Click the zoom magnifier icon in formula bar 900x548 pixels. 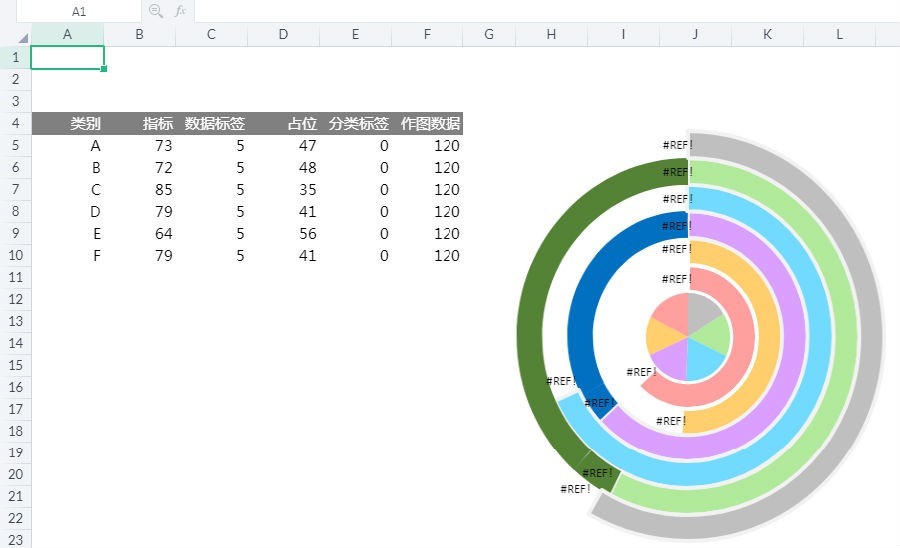(156, 11)
